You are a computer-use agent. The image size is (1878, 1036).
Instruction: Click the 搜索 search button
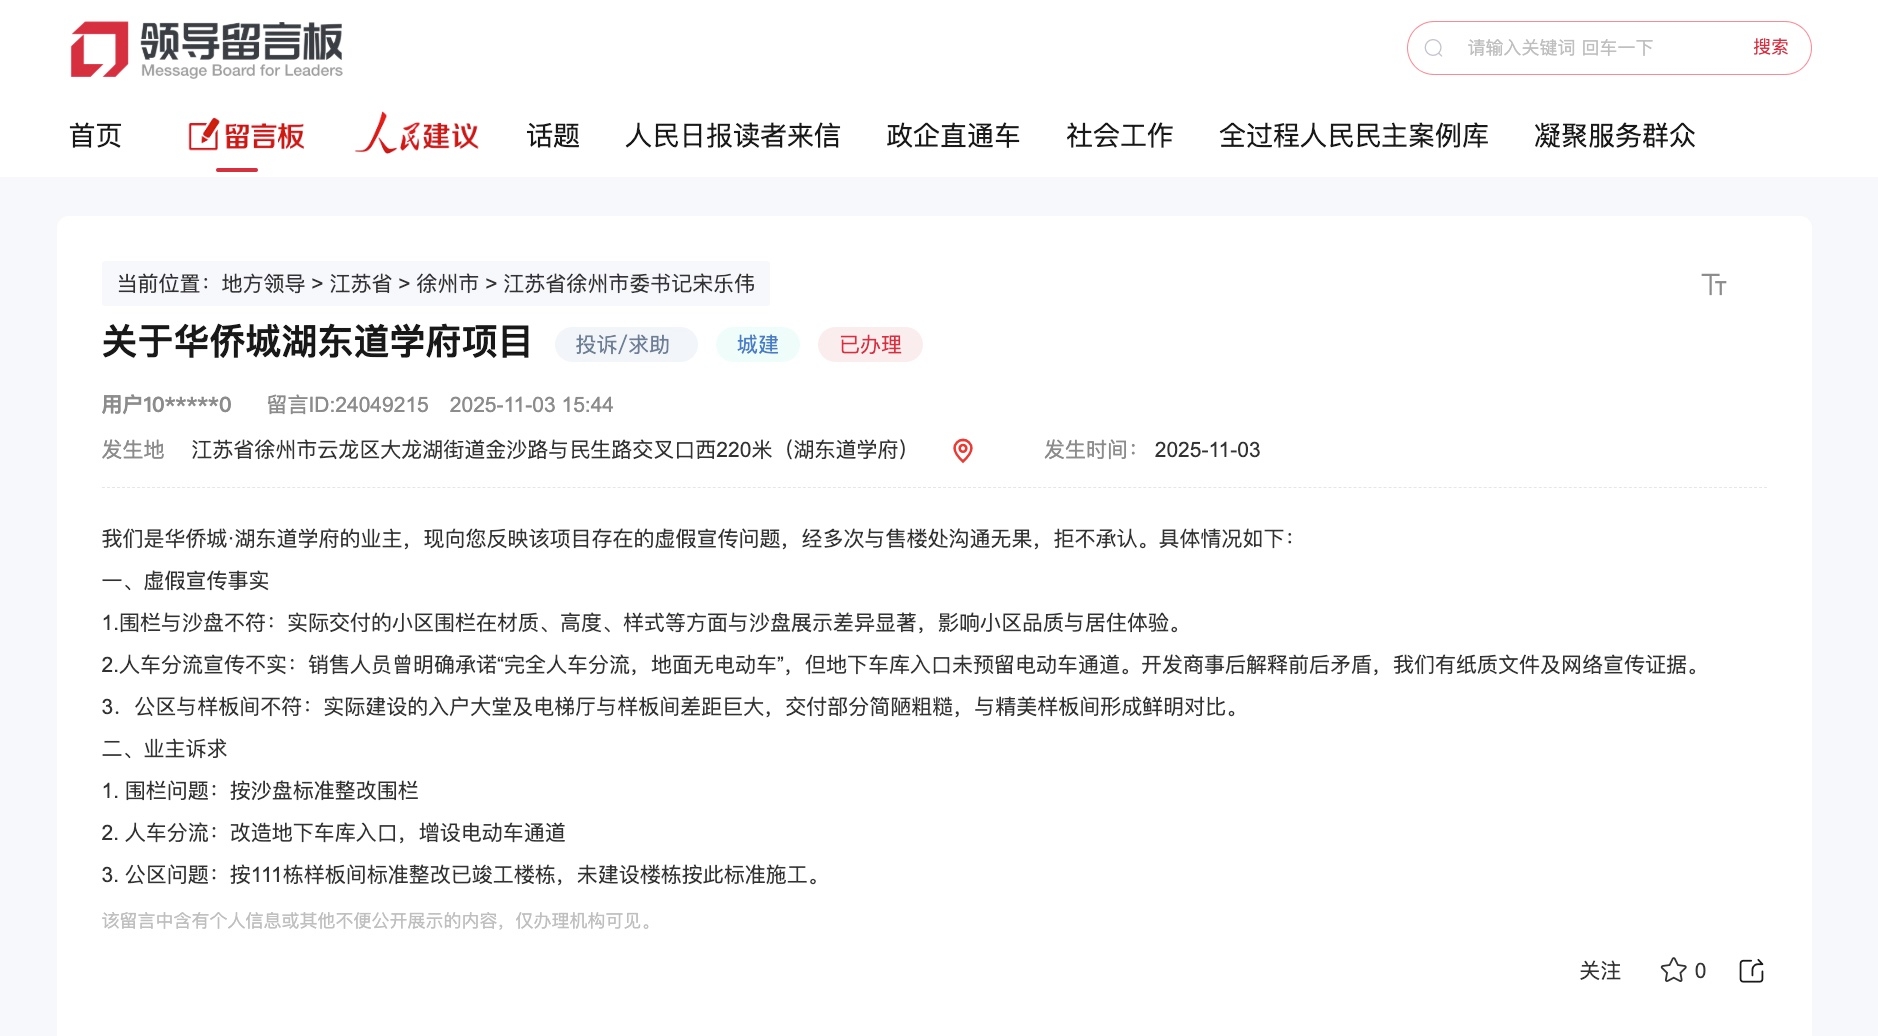click(1771, 47)
